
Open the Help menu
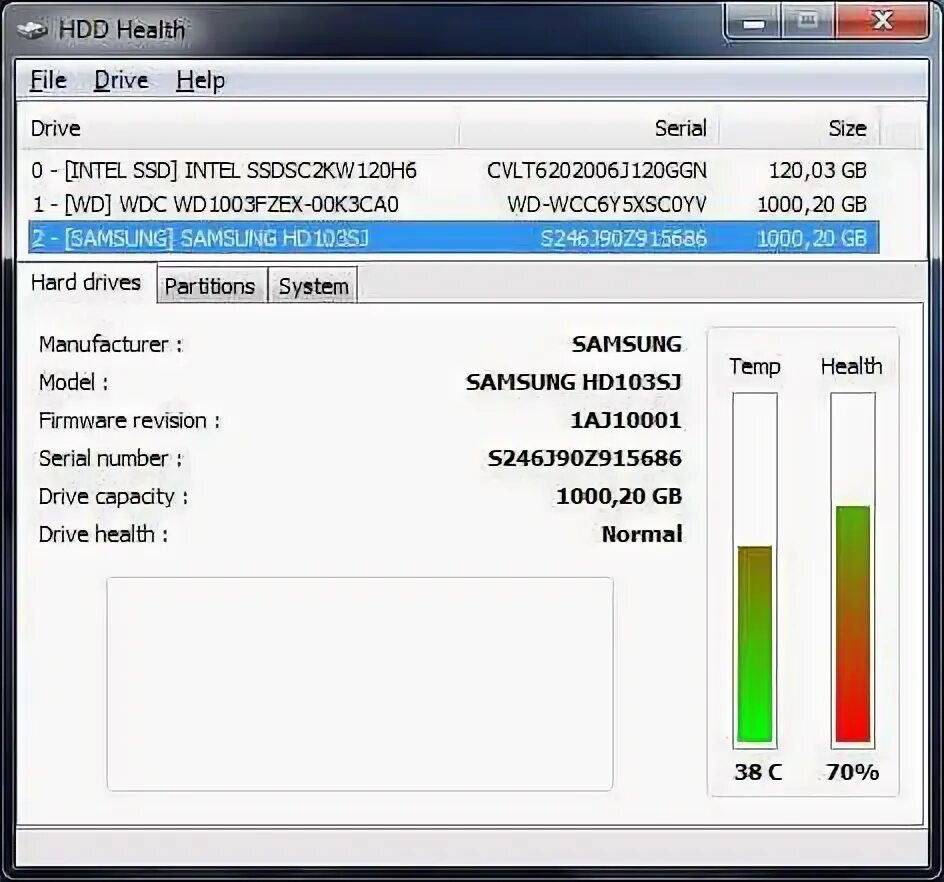tap(200, 81)
